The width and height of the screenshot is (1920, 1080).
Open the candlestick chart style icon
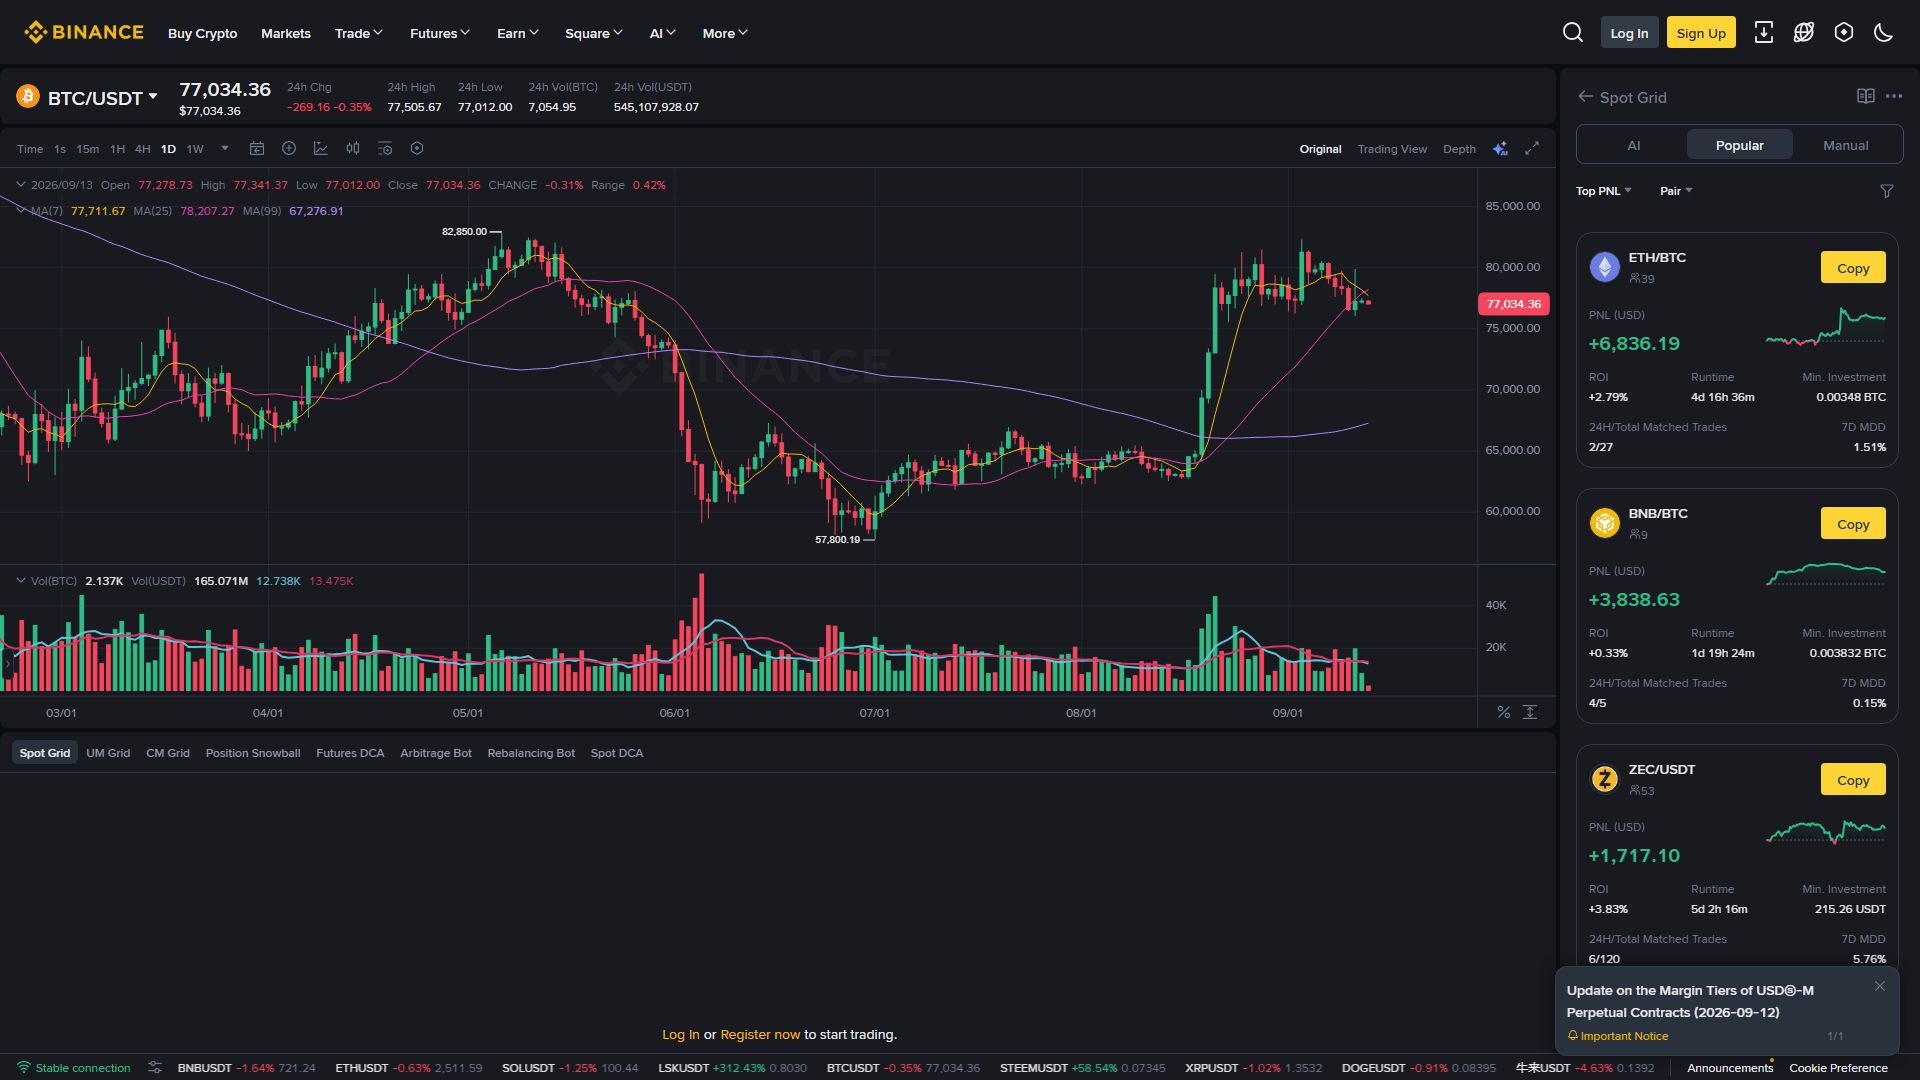[353, 149]
